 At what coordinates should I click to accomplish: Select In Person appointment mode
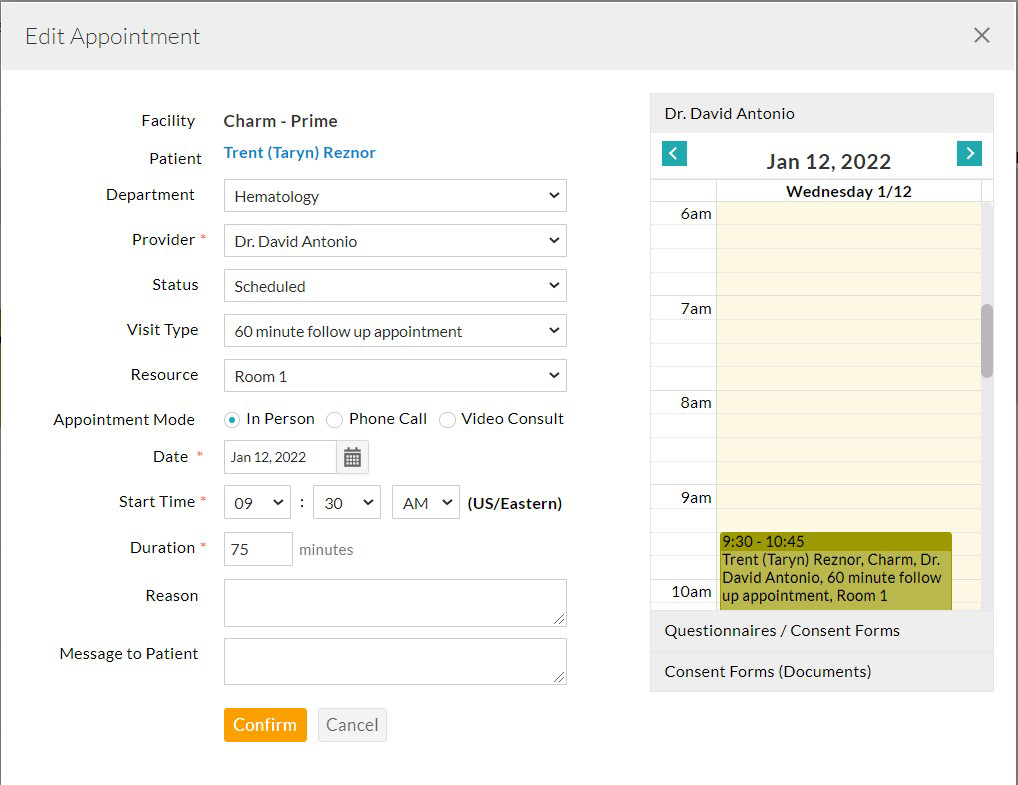(x=233, y=420)
